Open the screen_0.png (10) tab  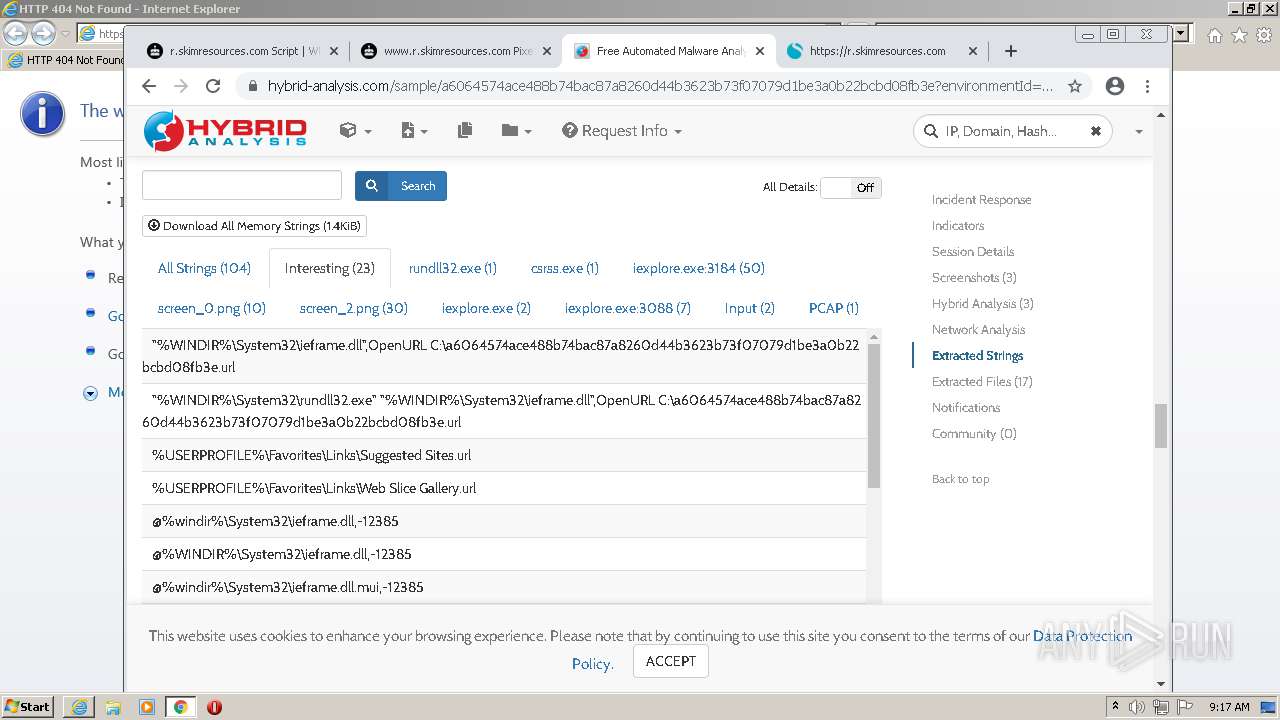coord(212,308)
